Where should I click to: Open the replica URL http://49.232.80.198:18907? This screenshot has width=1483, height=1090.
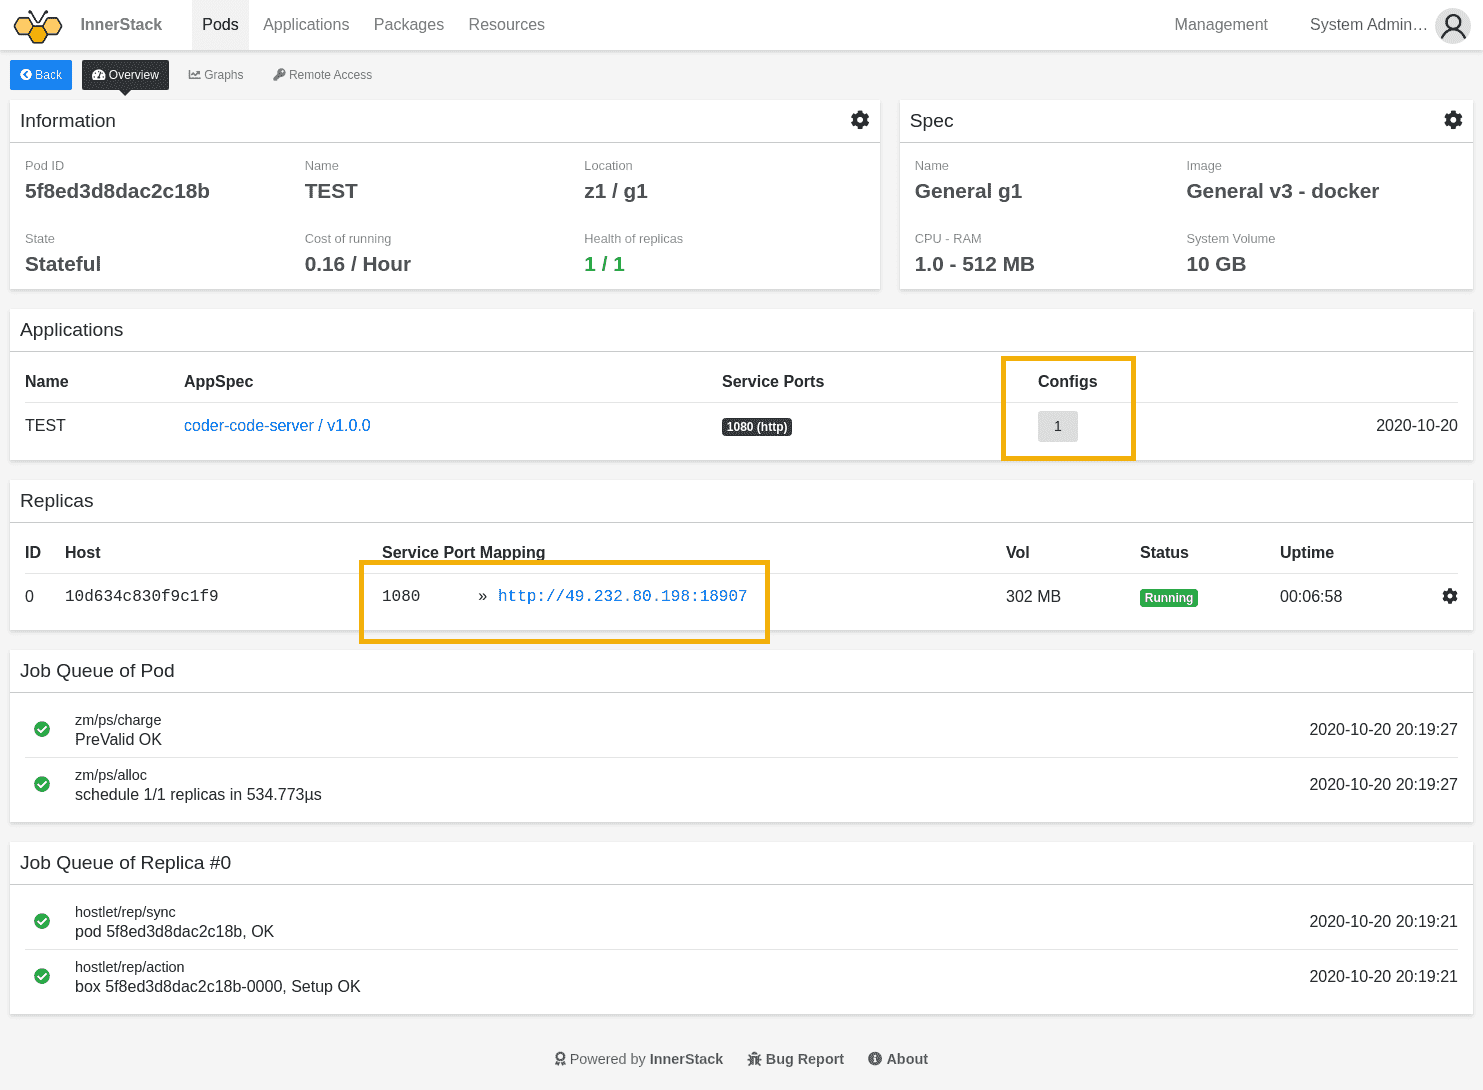(622, 595)
